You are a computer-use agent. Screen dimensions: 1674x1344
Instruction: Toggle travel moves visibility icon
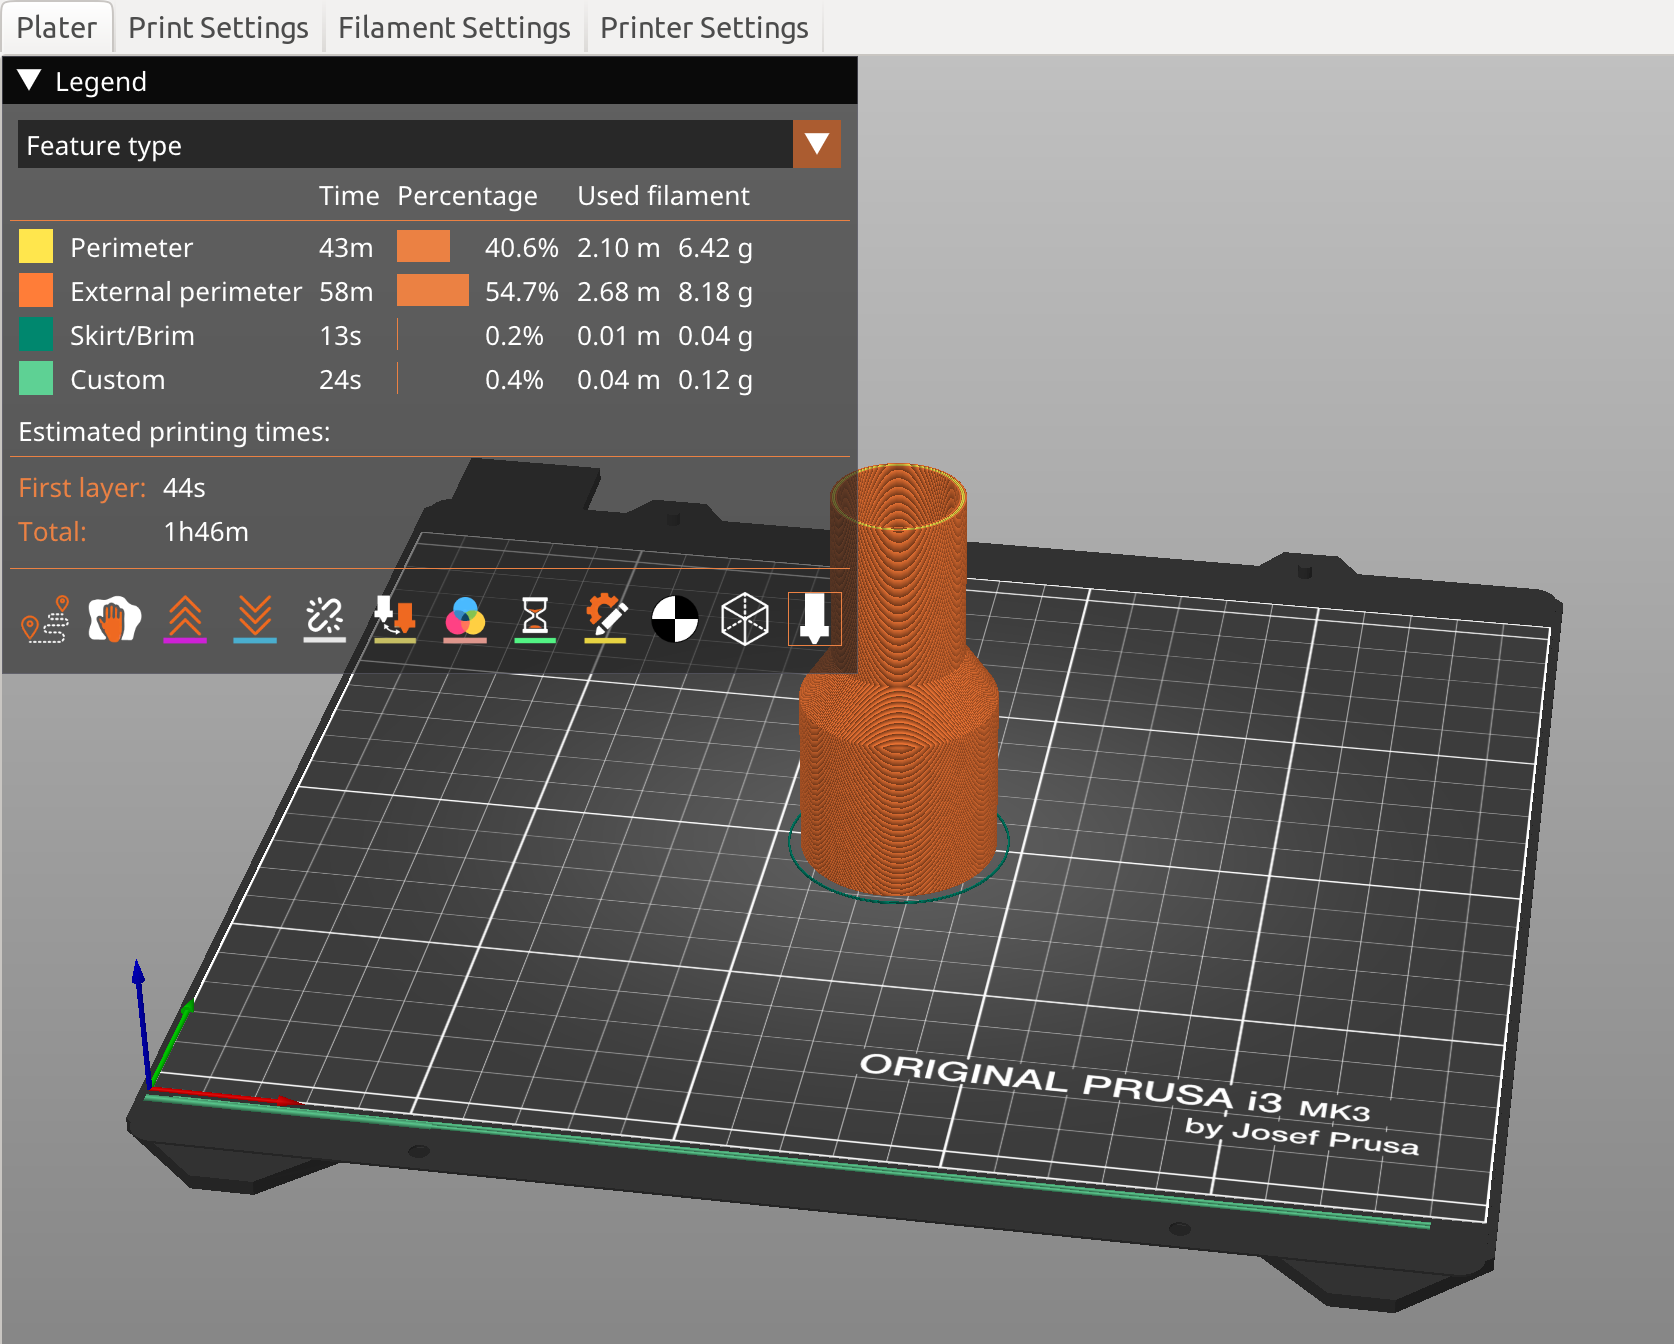point(45,620)
